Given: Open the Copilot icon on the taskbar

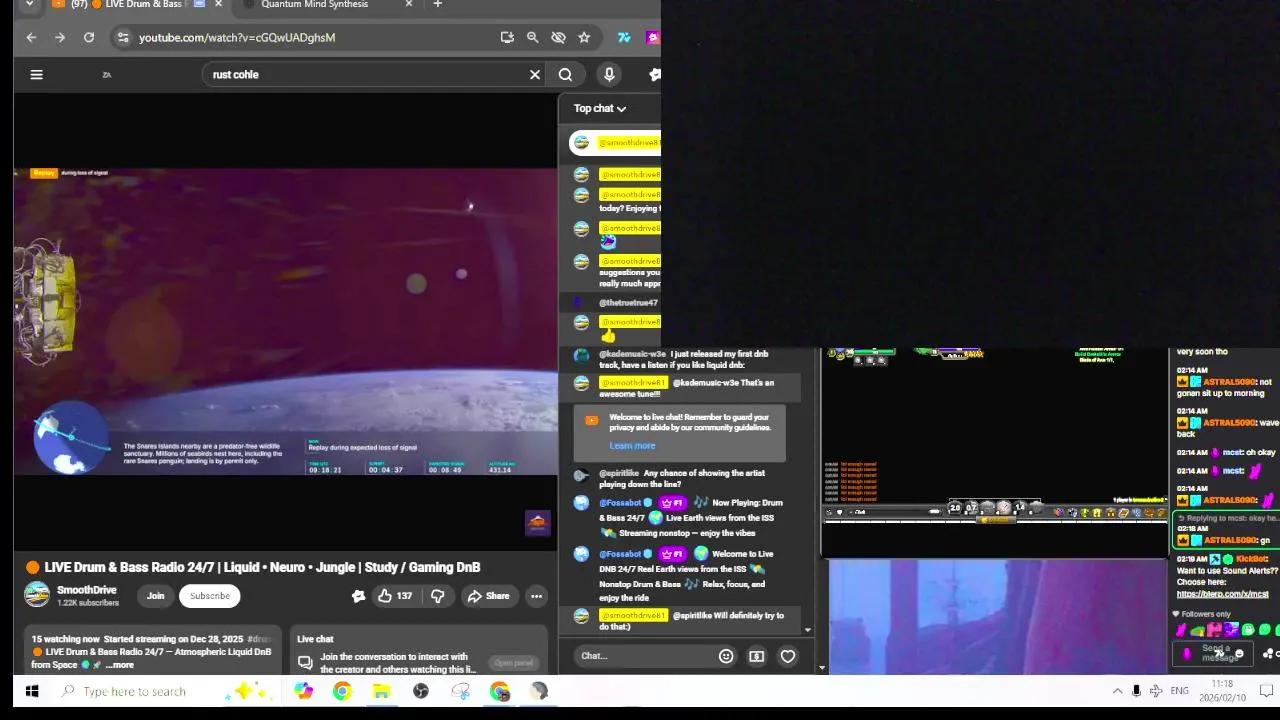Looking at the screenshot, I should point(303,691).
